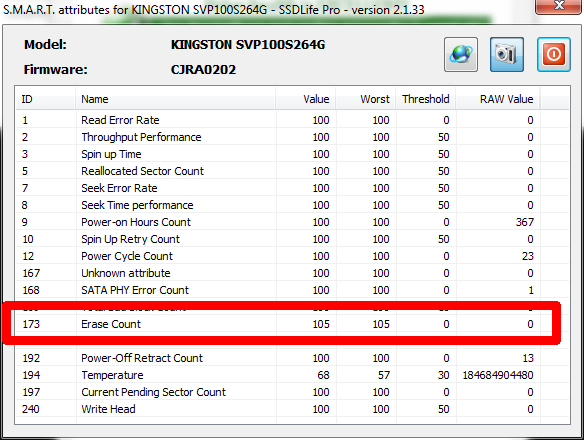The width and height of the screenshot is (584, 440).
Task: Close the S.M.A.R.T. attributes window
Action: click(558, 6)
